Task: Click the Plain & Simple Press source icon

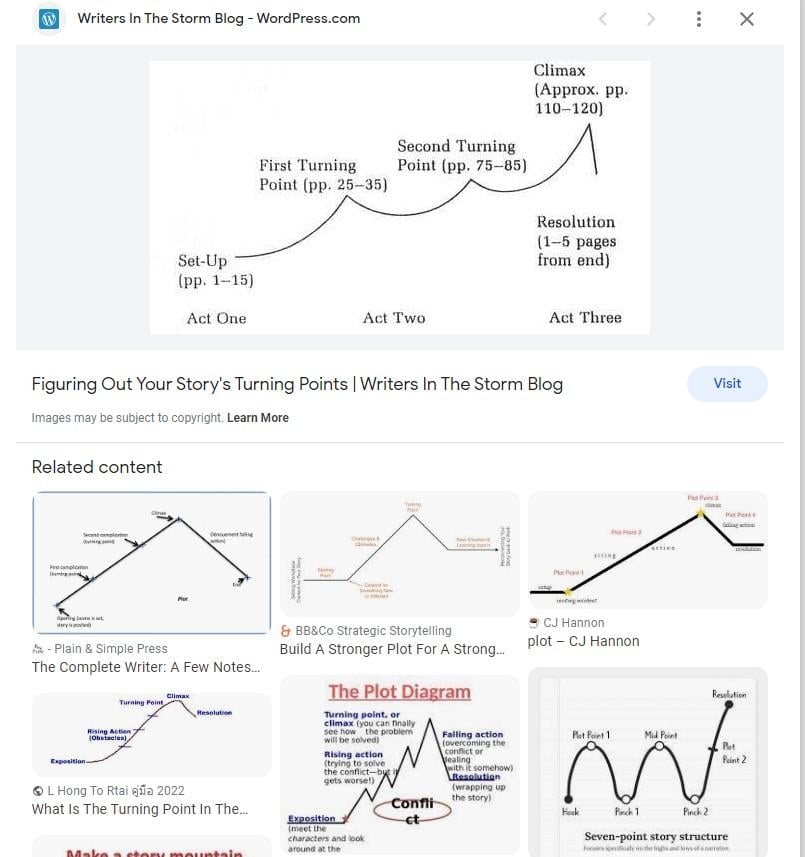Action: (x=39, y=649)
